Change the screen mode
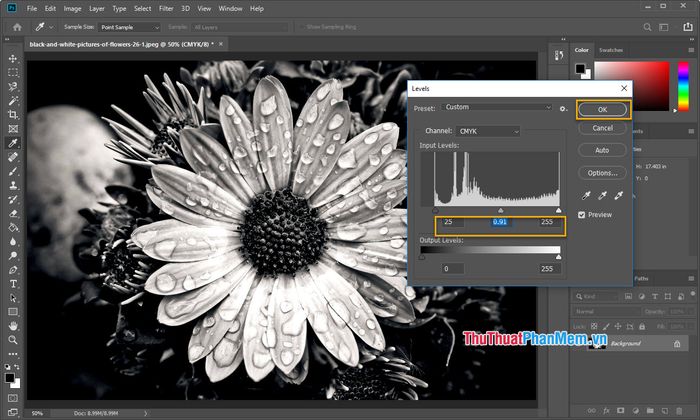Viewport: 700px width, 420px height. [x=13, y=412]
